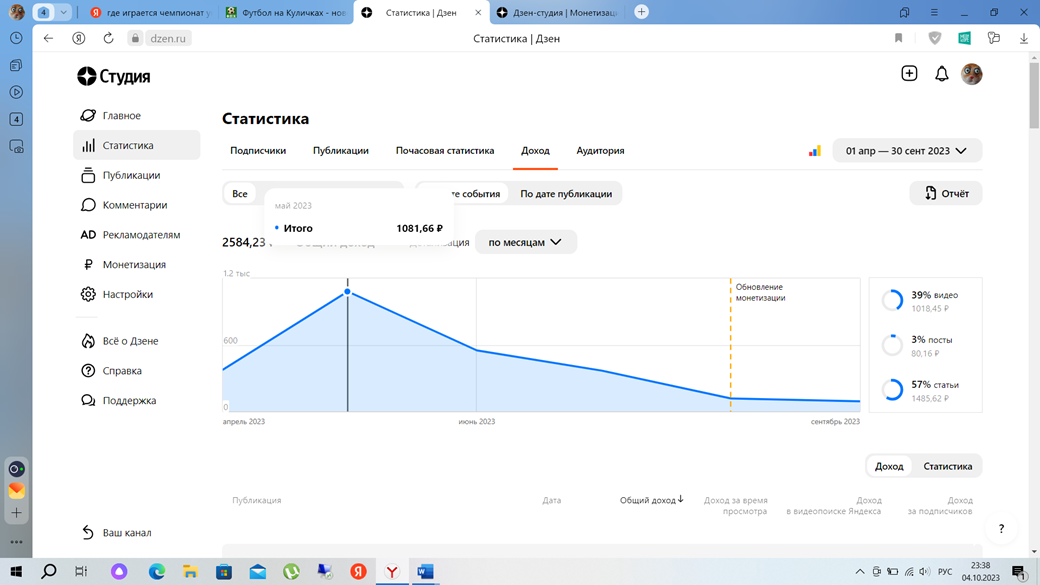This screenshot has width=1040, height=585.
Task: Click the Дата column header
Action: click(x=552, y=500)
